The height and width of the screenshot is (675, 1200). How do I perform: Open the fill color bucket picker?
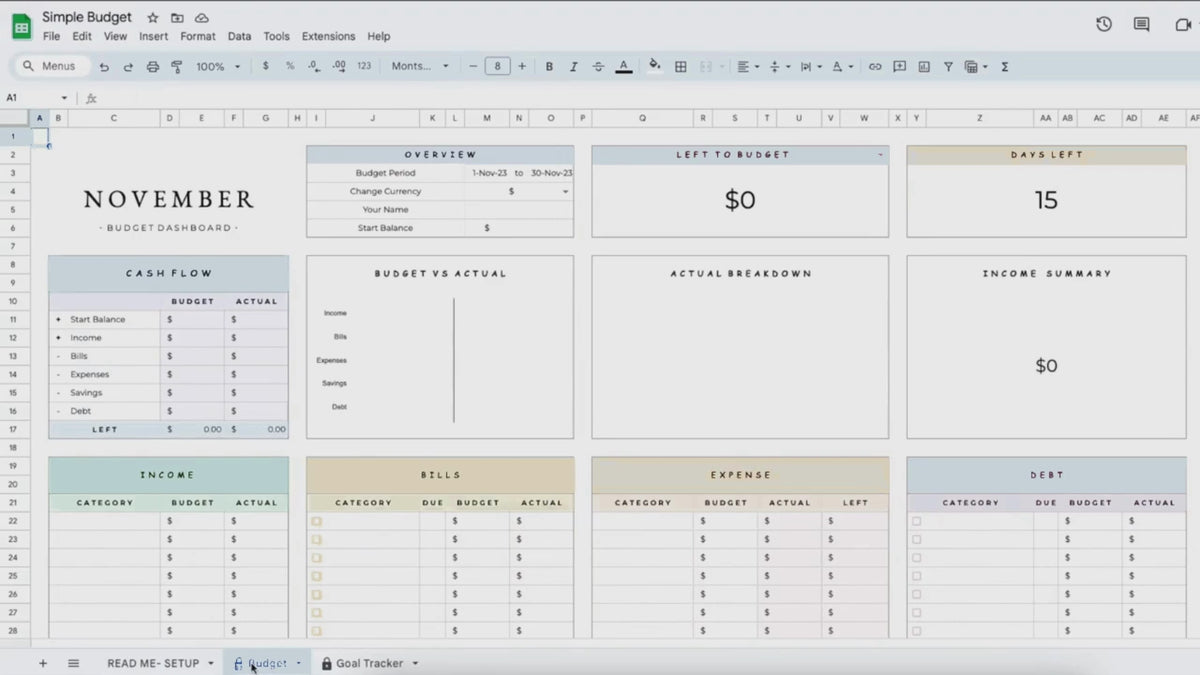655,67
